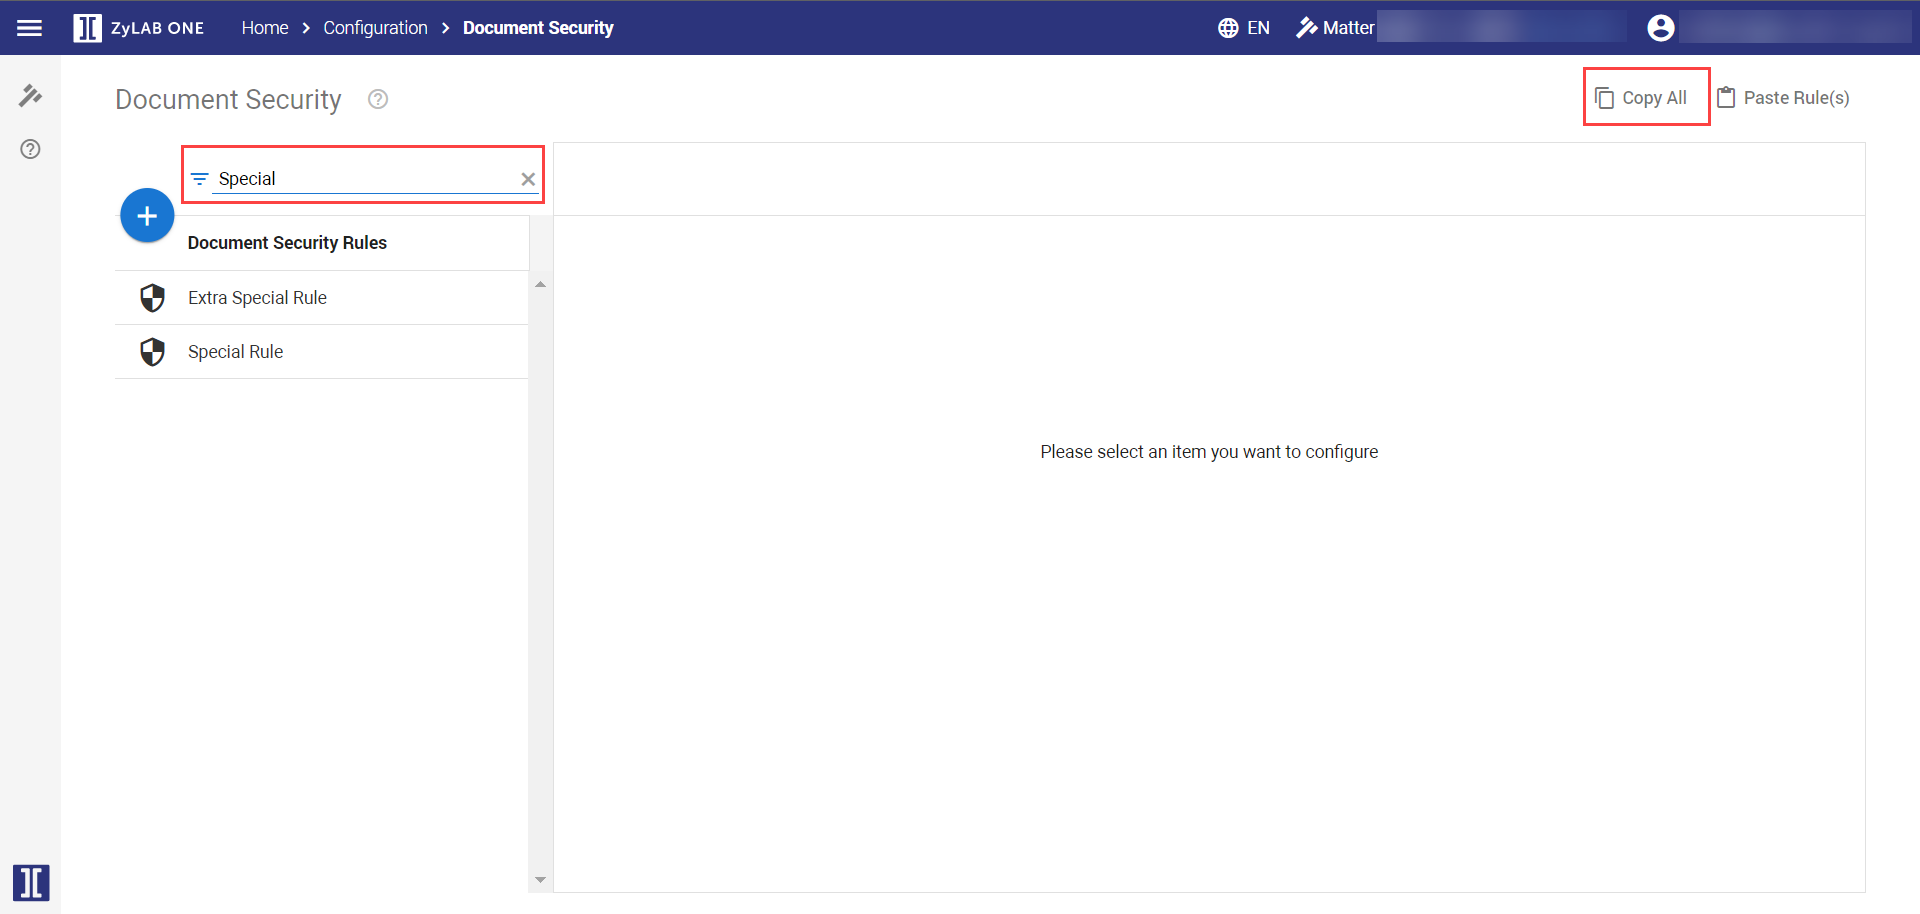Click the gavel icon in left sidebar

point(30,95)
